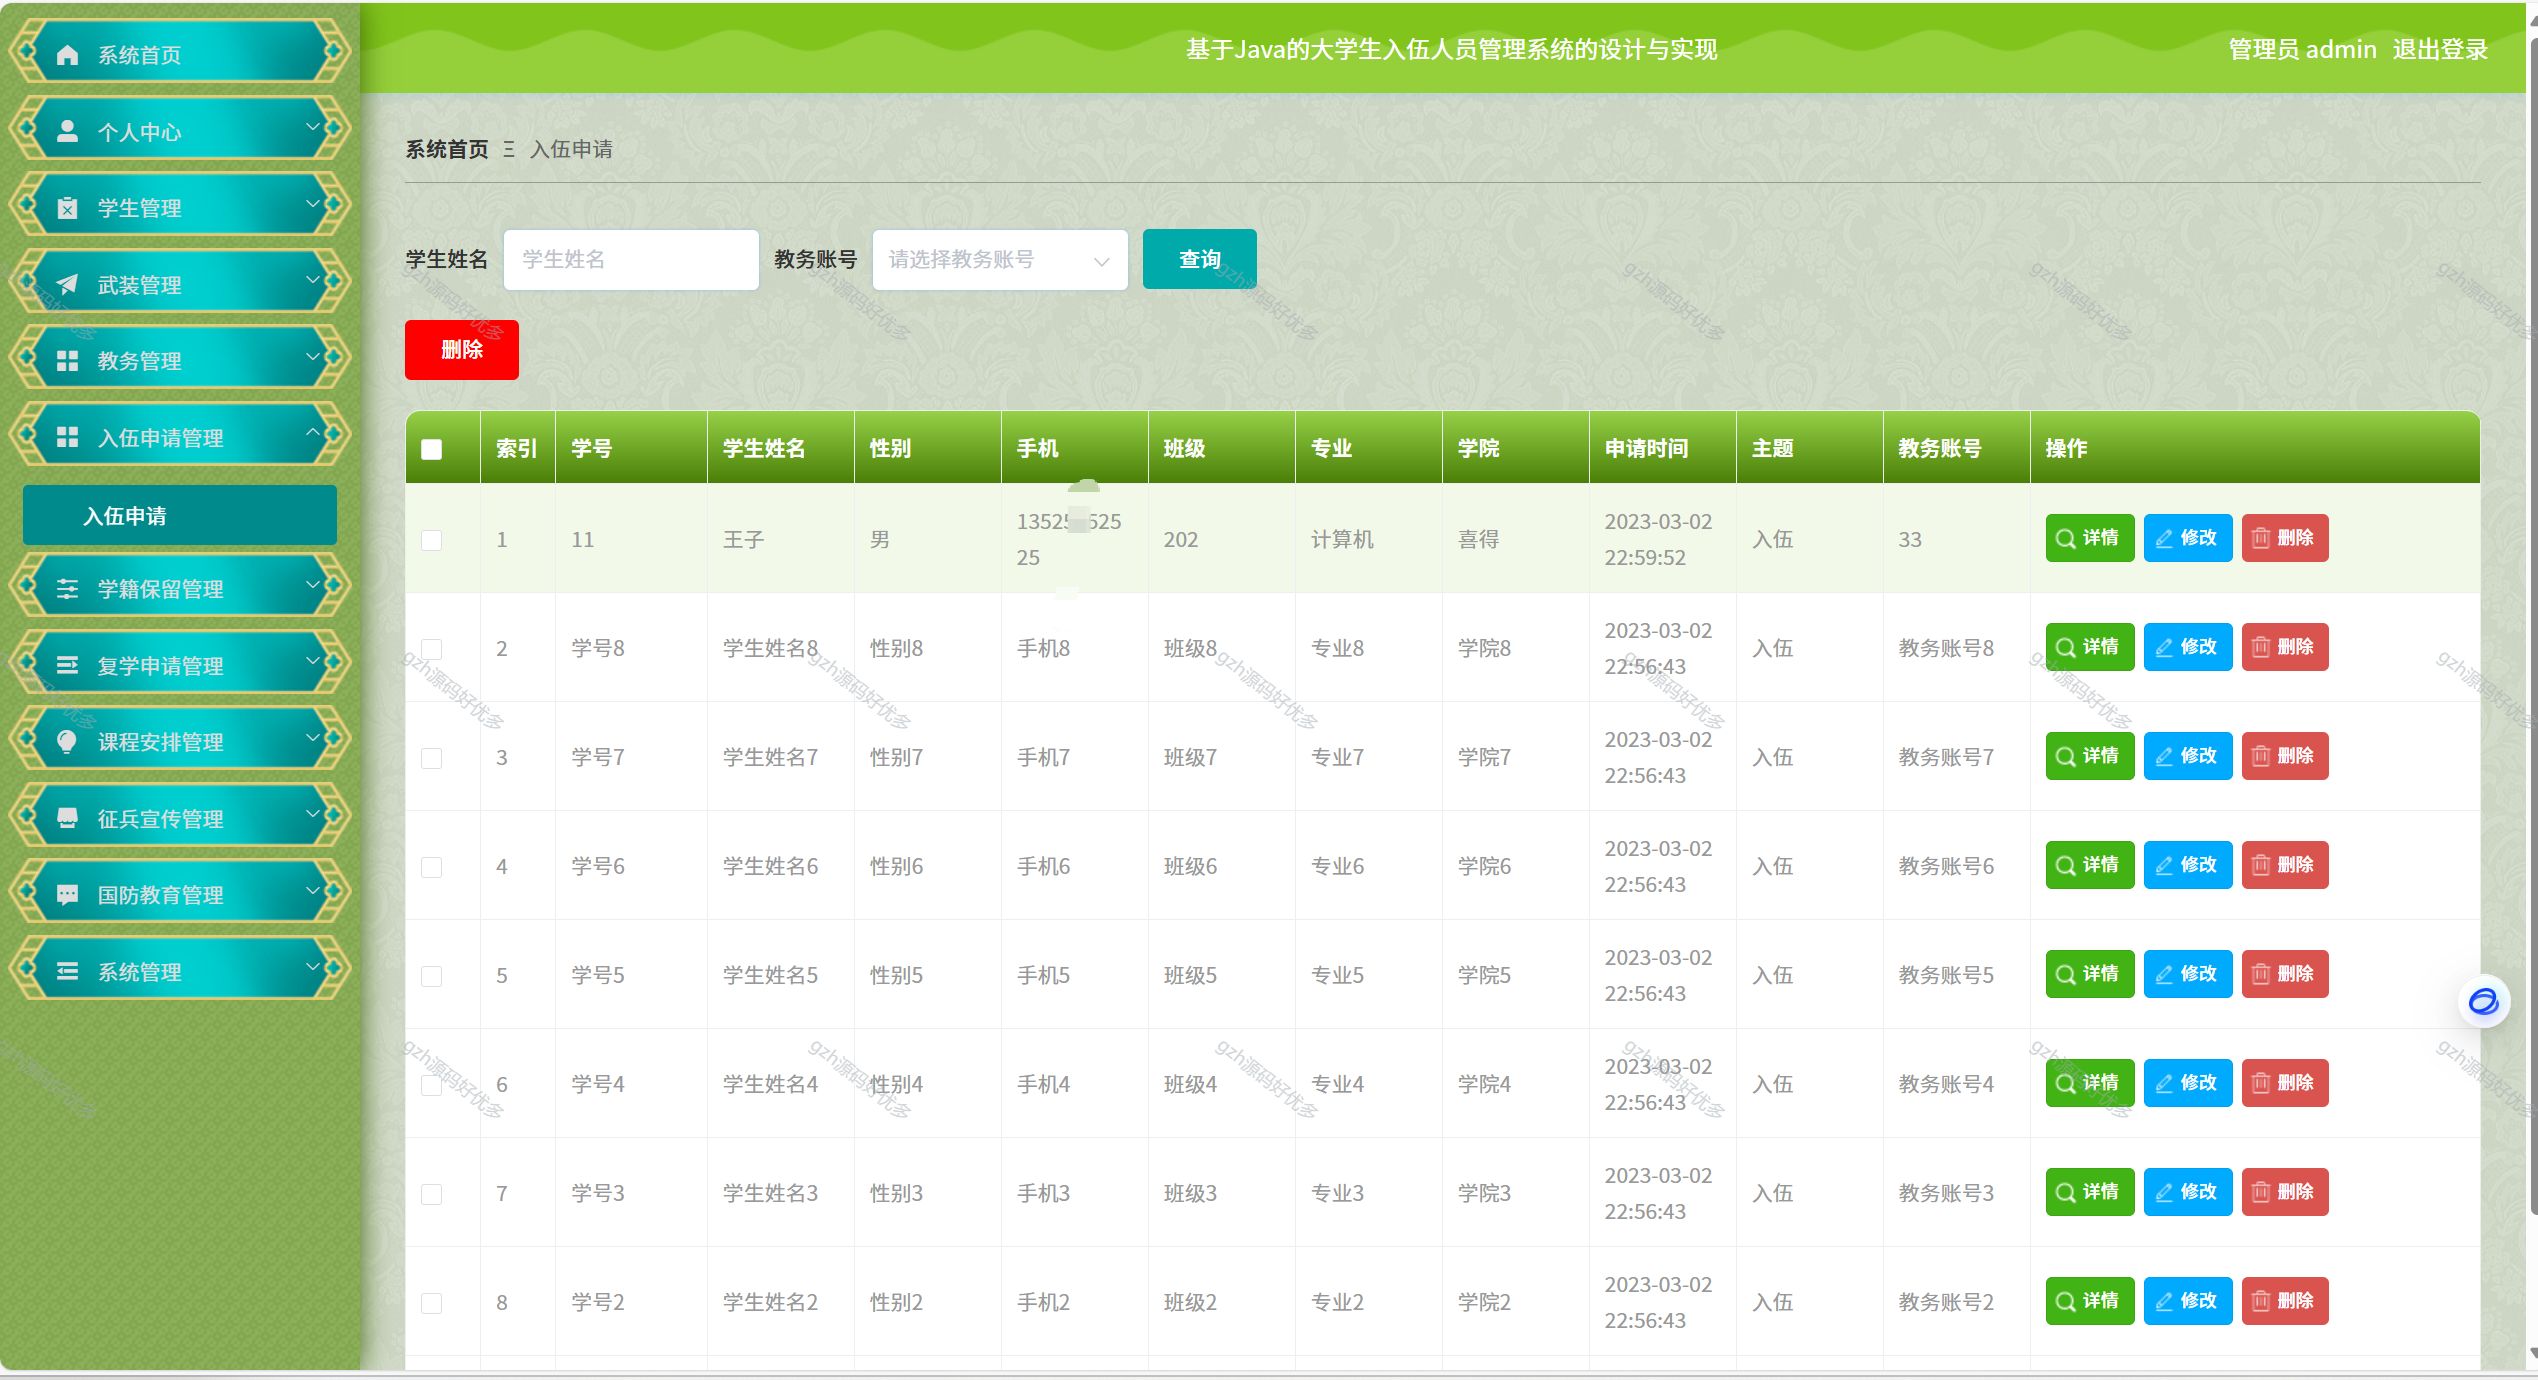The width and height of the screenshot is (2538, 1380).
Task: Open the floating blue assistant icon
Action: tap(2483, 1001)
